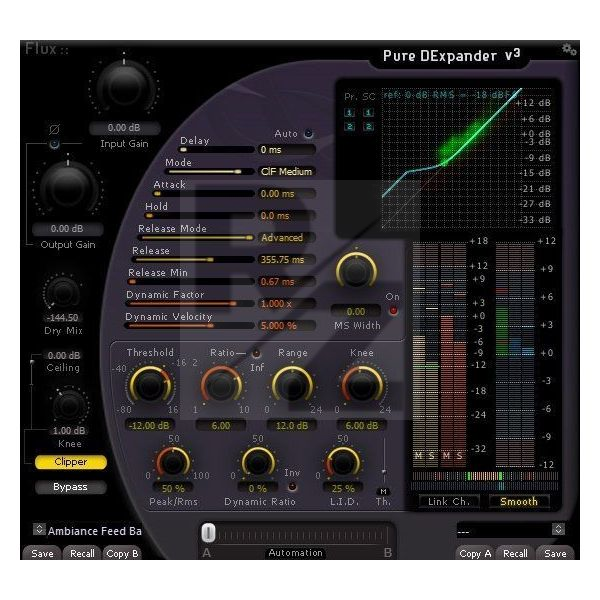This screenshot has height=600, width=600.
Task: Save preset slot B
Action: point(555,553)
